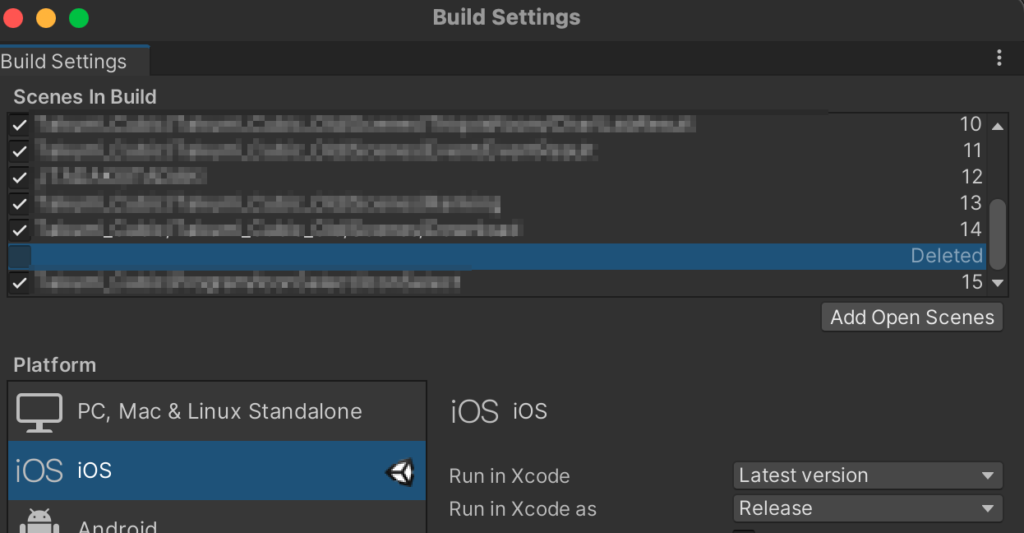Screen dimensions: 1024x533
Task: Click the iOS icon in platform list
Action: click(39, 471)
